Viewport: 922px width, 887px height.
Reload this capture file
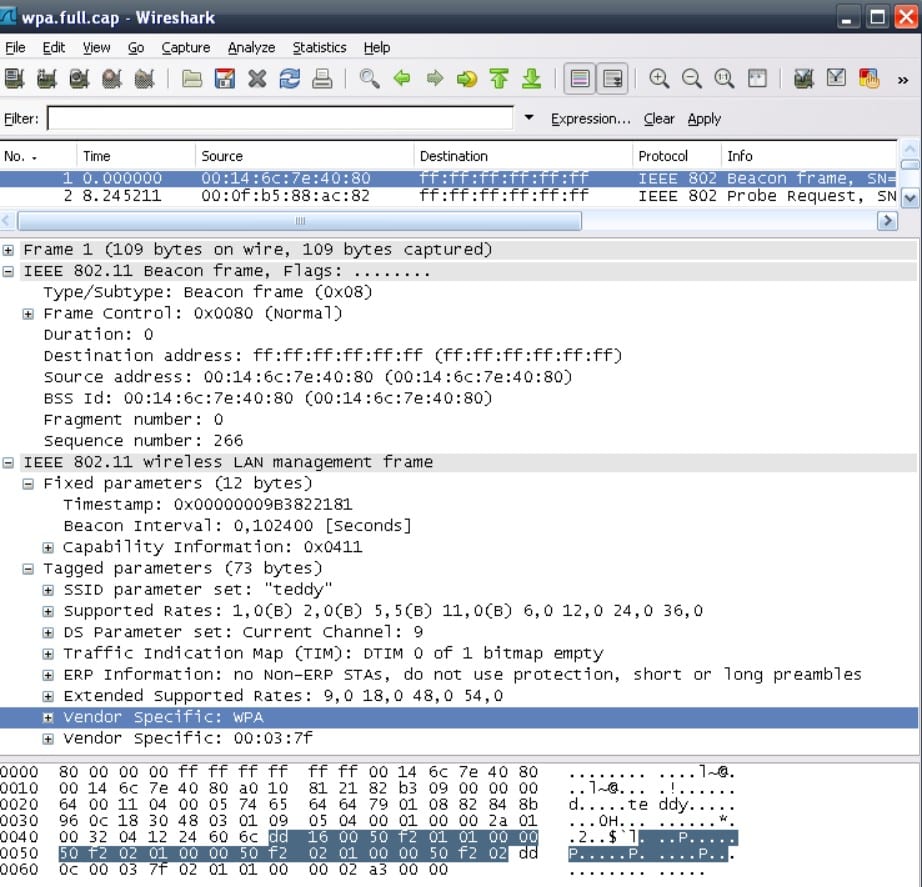coord(289,78)
